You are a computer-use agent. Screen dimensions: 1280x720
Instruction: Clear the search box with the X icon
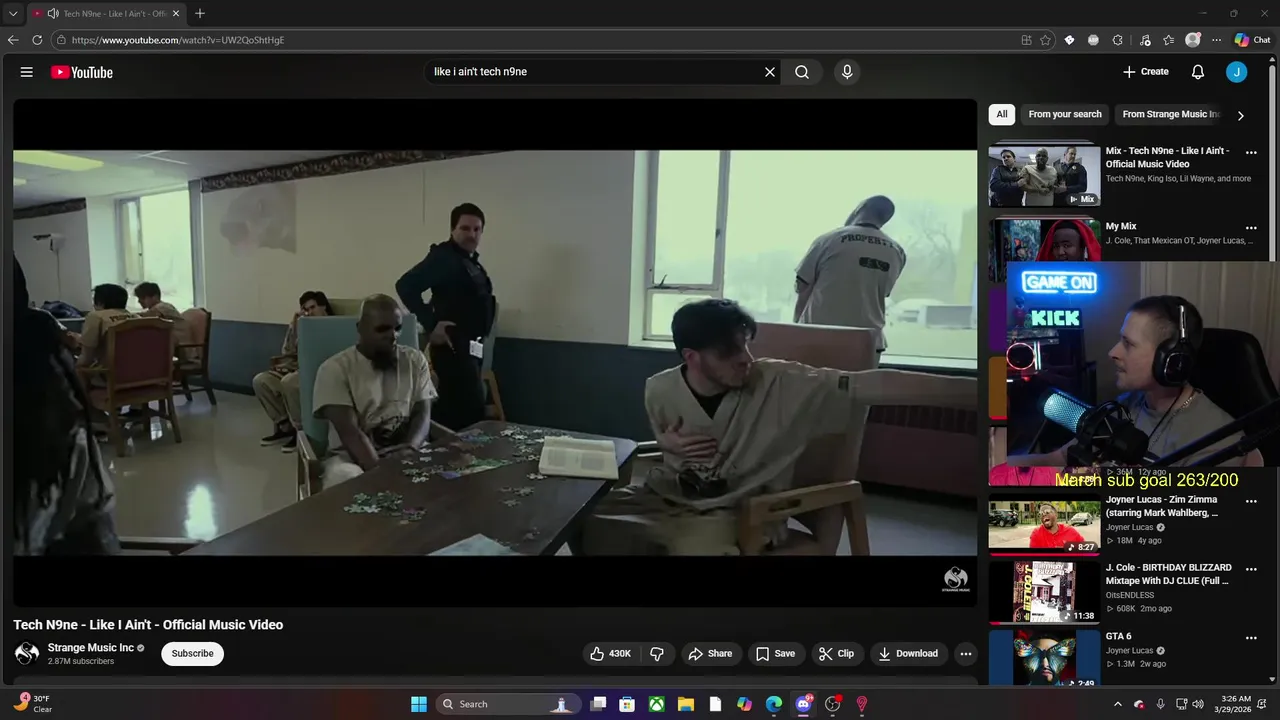point(770,72)
